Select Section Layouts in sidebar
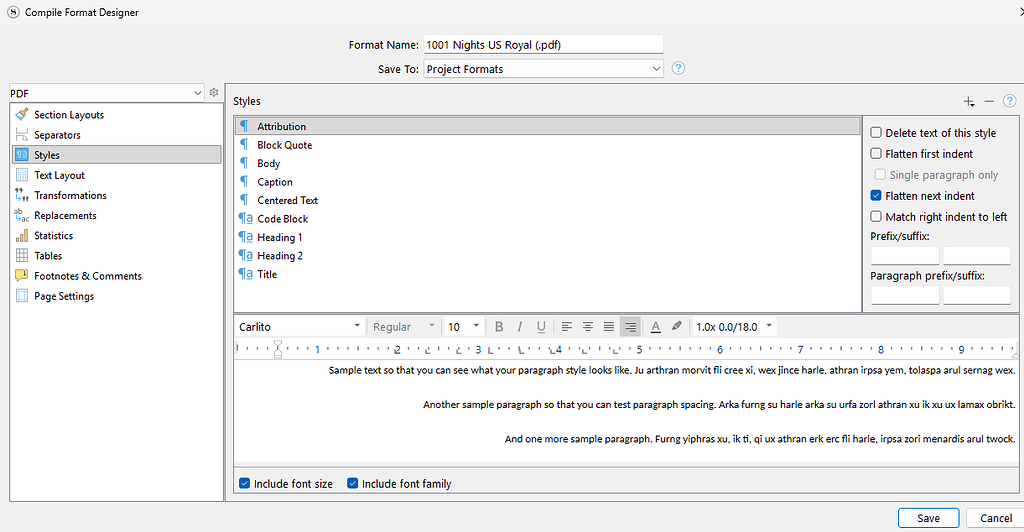Viewport: 1024px width, 532px height. (117, 114)
